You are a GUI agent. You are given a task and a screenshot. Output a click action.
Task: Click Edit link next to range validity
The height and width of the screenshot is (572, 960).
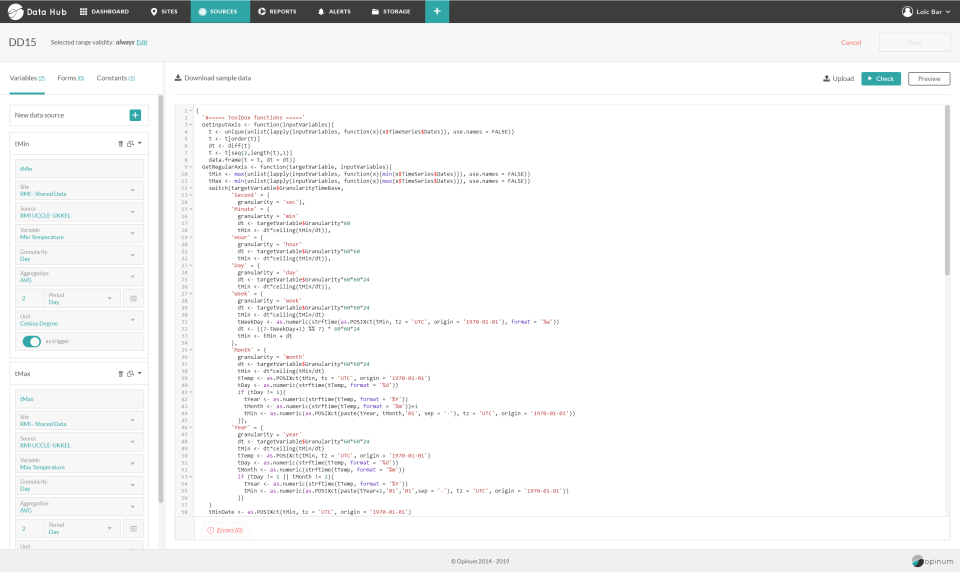(x=142, y=42)
